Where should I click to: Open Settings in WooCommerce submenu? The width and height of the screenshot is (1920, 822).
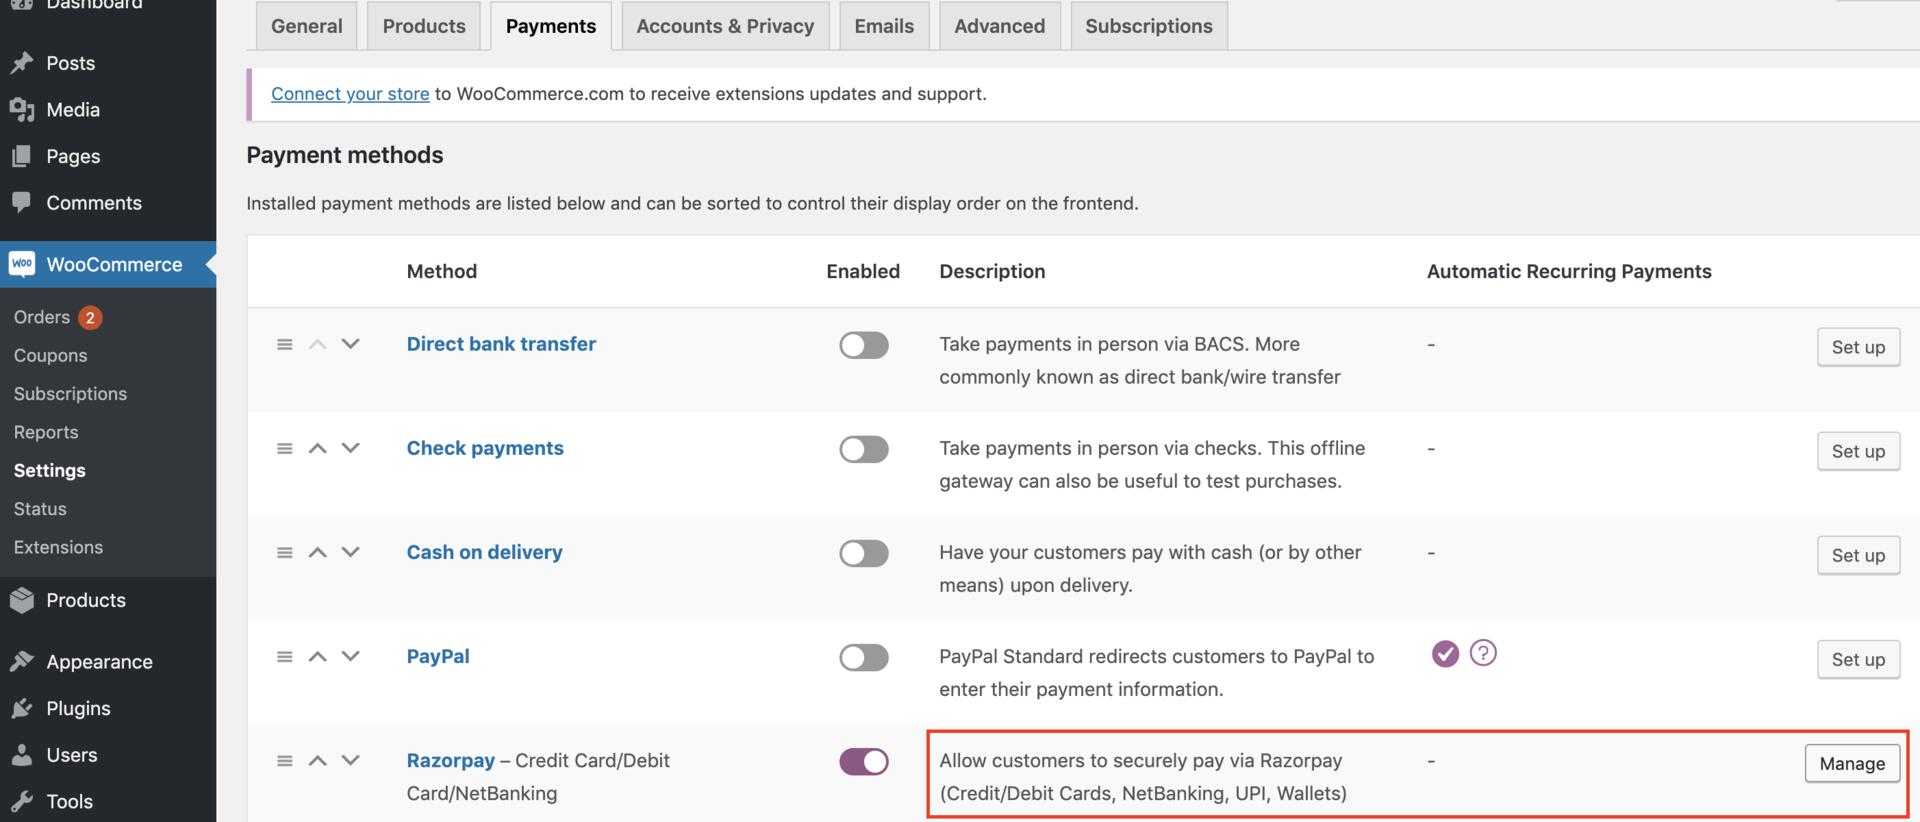tap(50, 470)
